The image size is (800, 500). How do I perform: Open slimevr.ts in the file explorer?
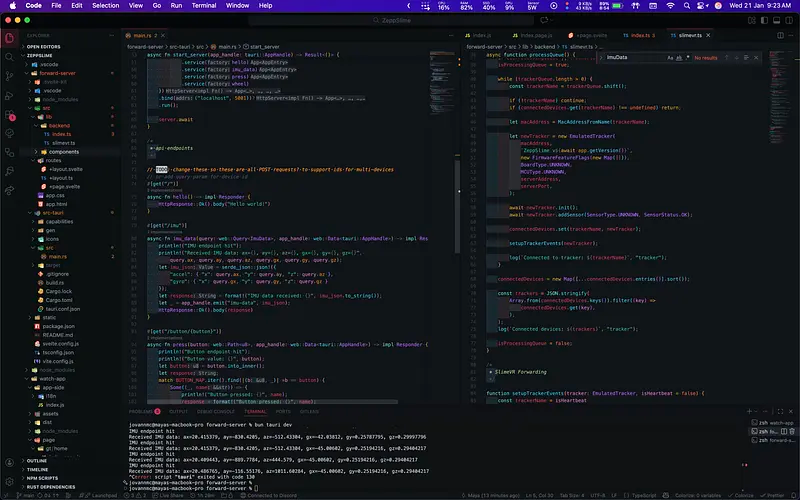tap(62, 142)
